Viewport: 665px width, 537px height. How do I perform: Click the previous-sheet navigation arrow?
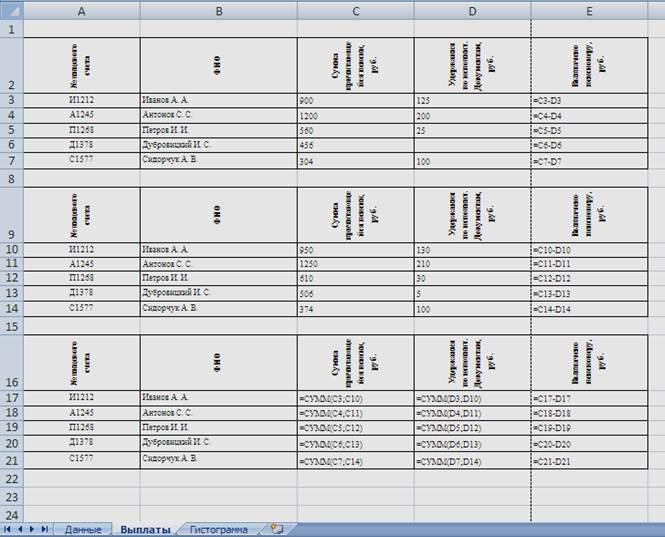tap(20, 528)
